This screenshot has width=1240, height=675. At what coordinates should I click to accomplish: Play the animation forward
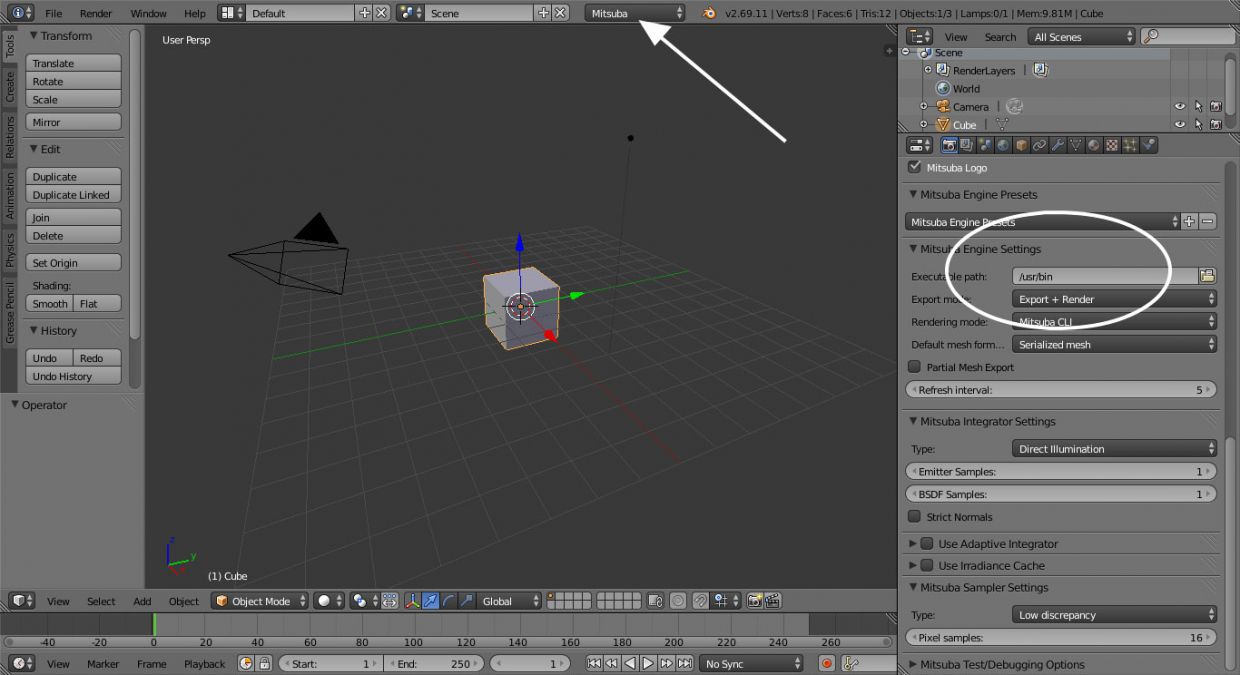pyautogui.click(x=648, y=663)
